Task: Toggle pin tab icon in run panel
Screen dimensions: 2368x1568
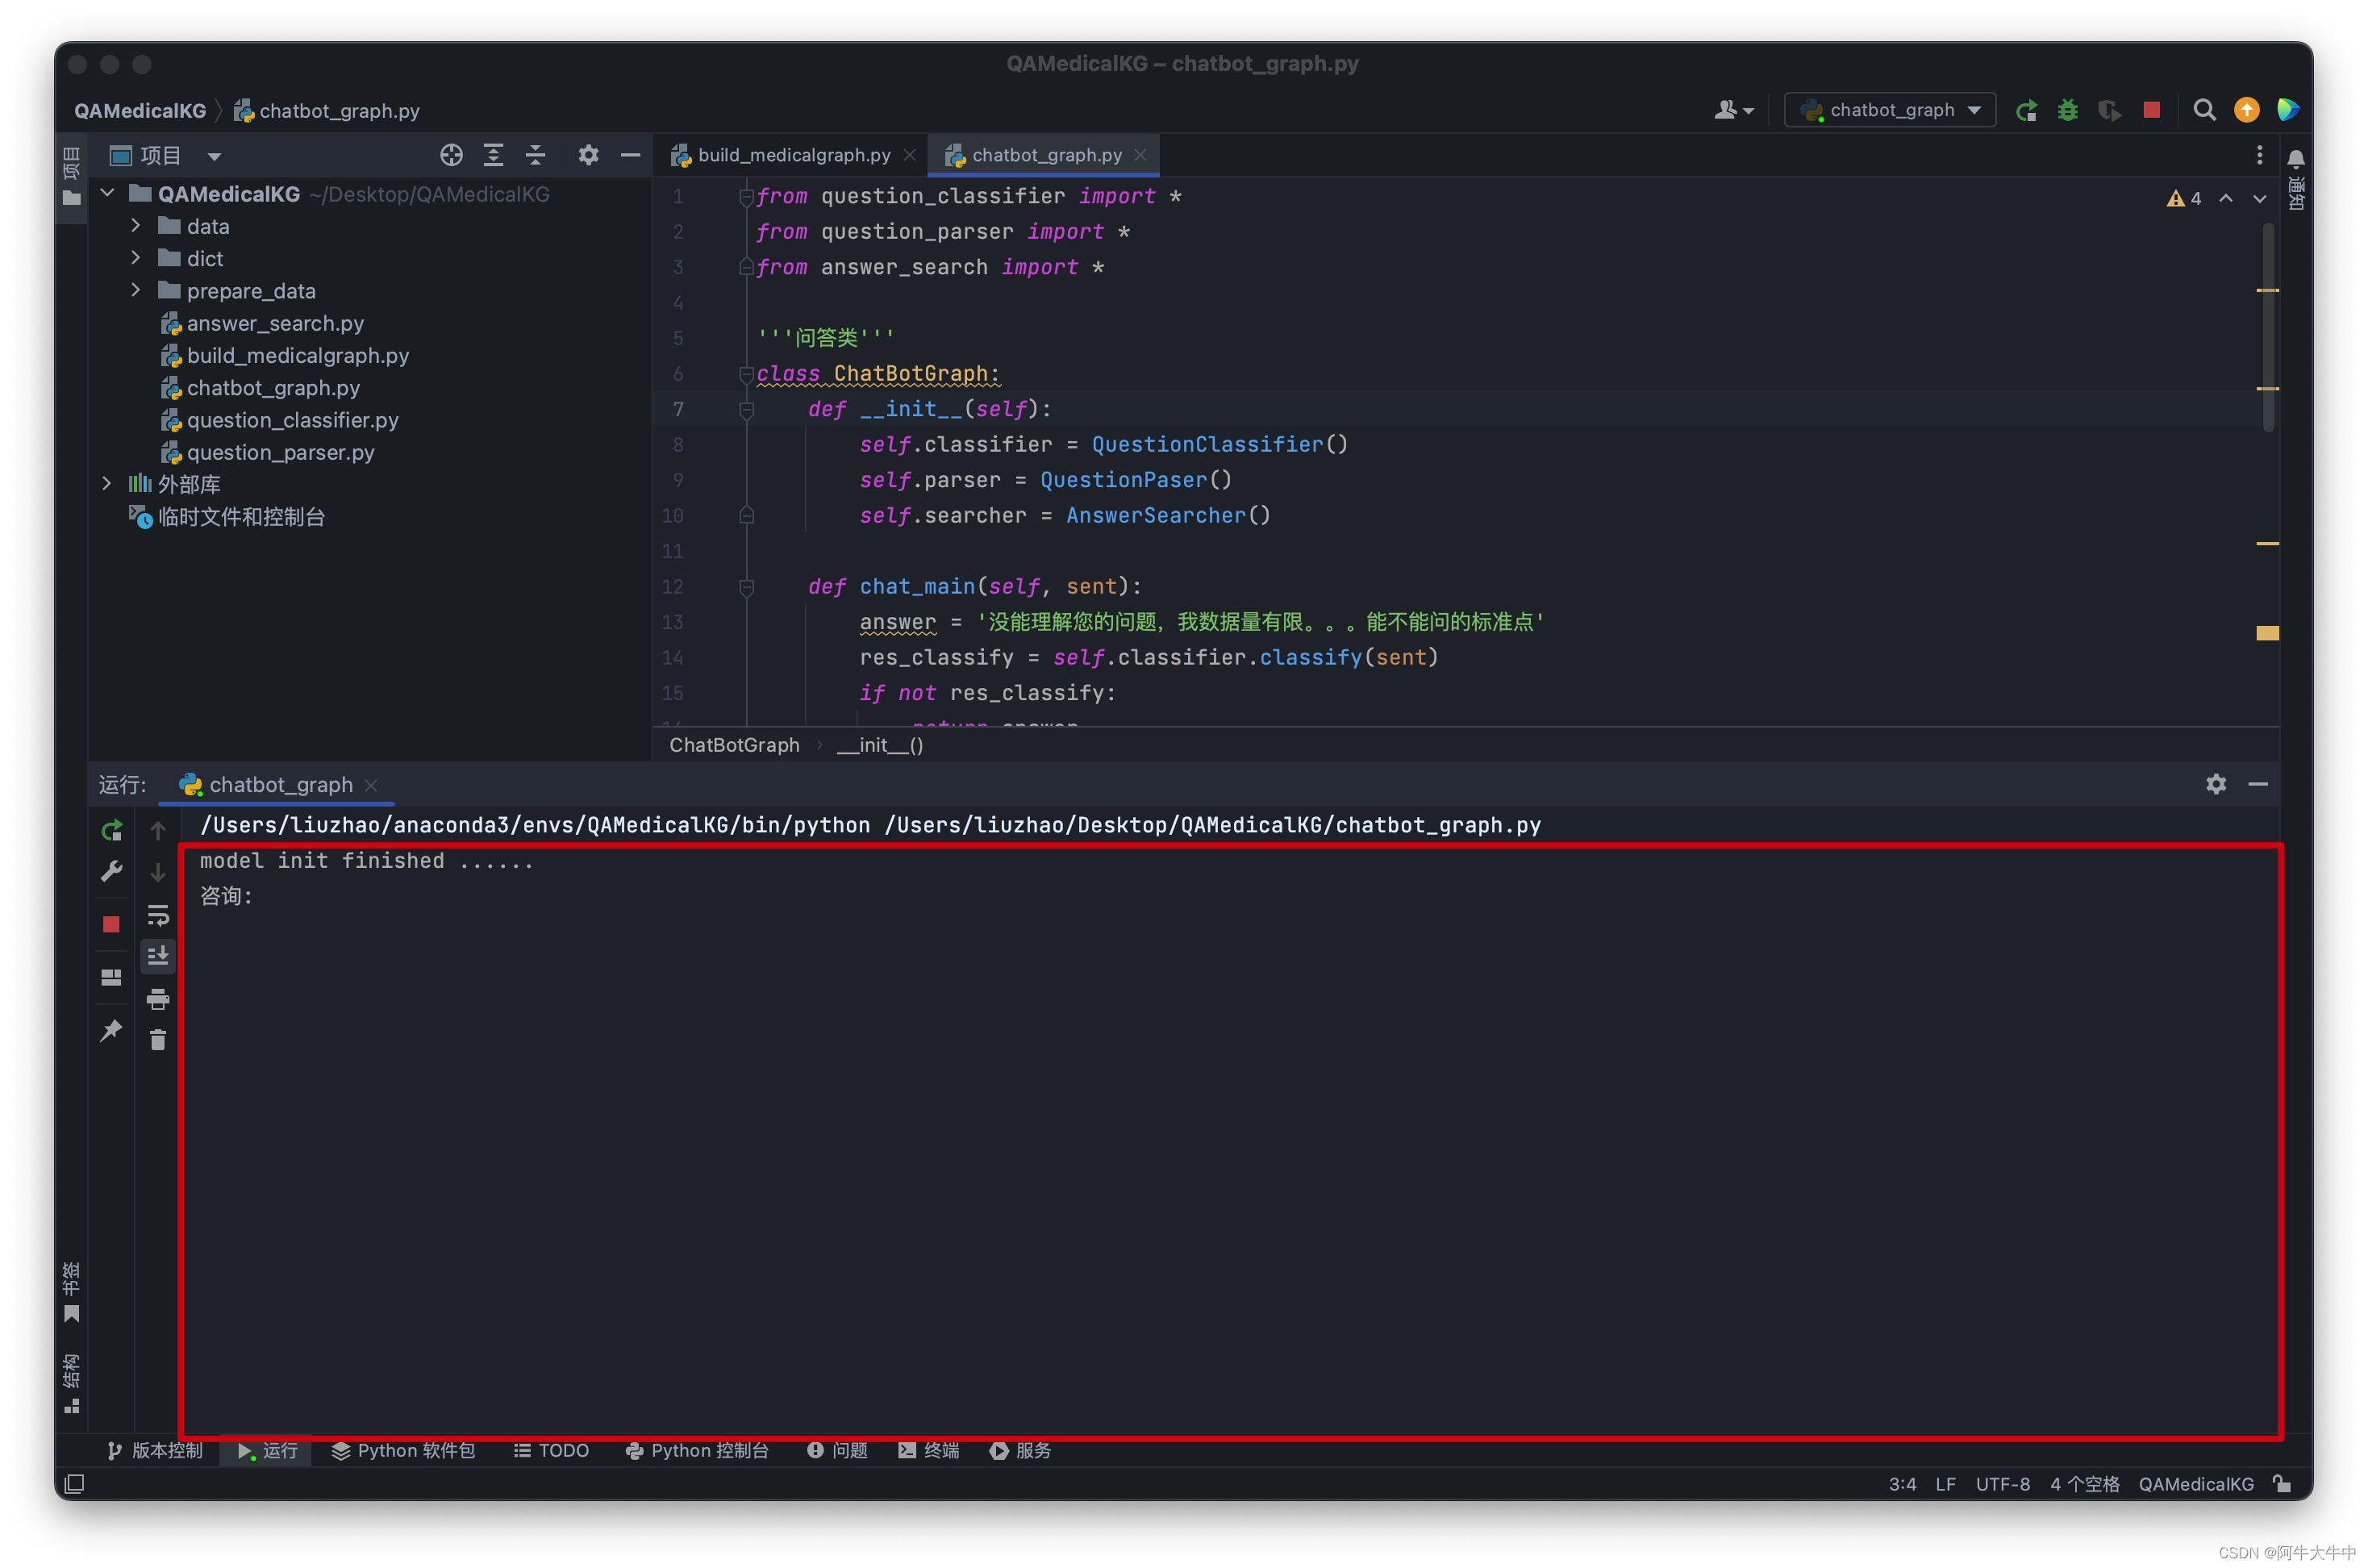Action: (x=112, y=1030)
